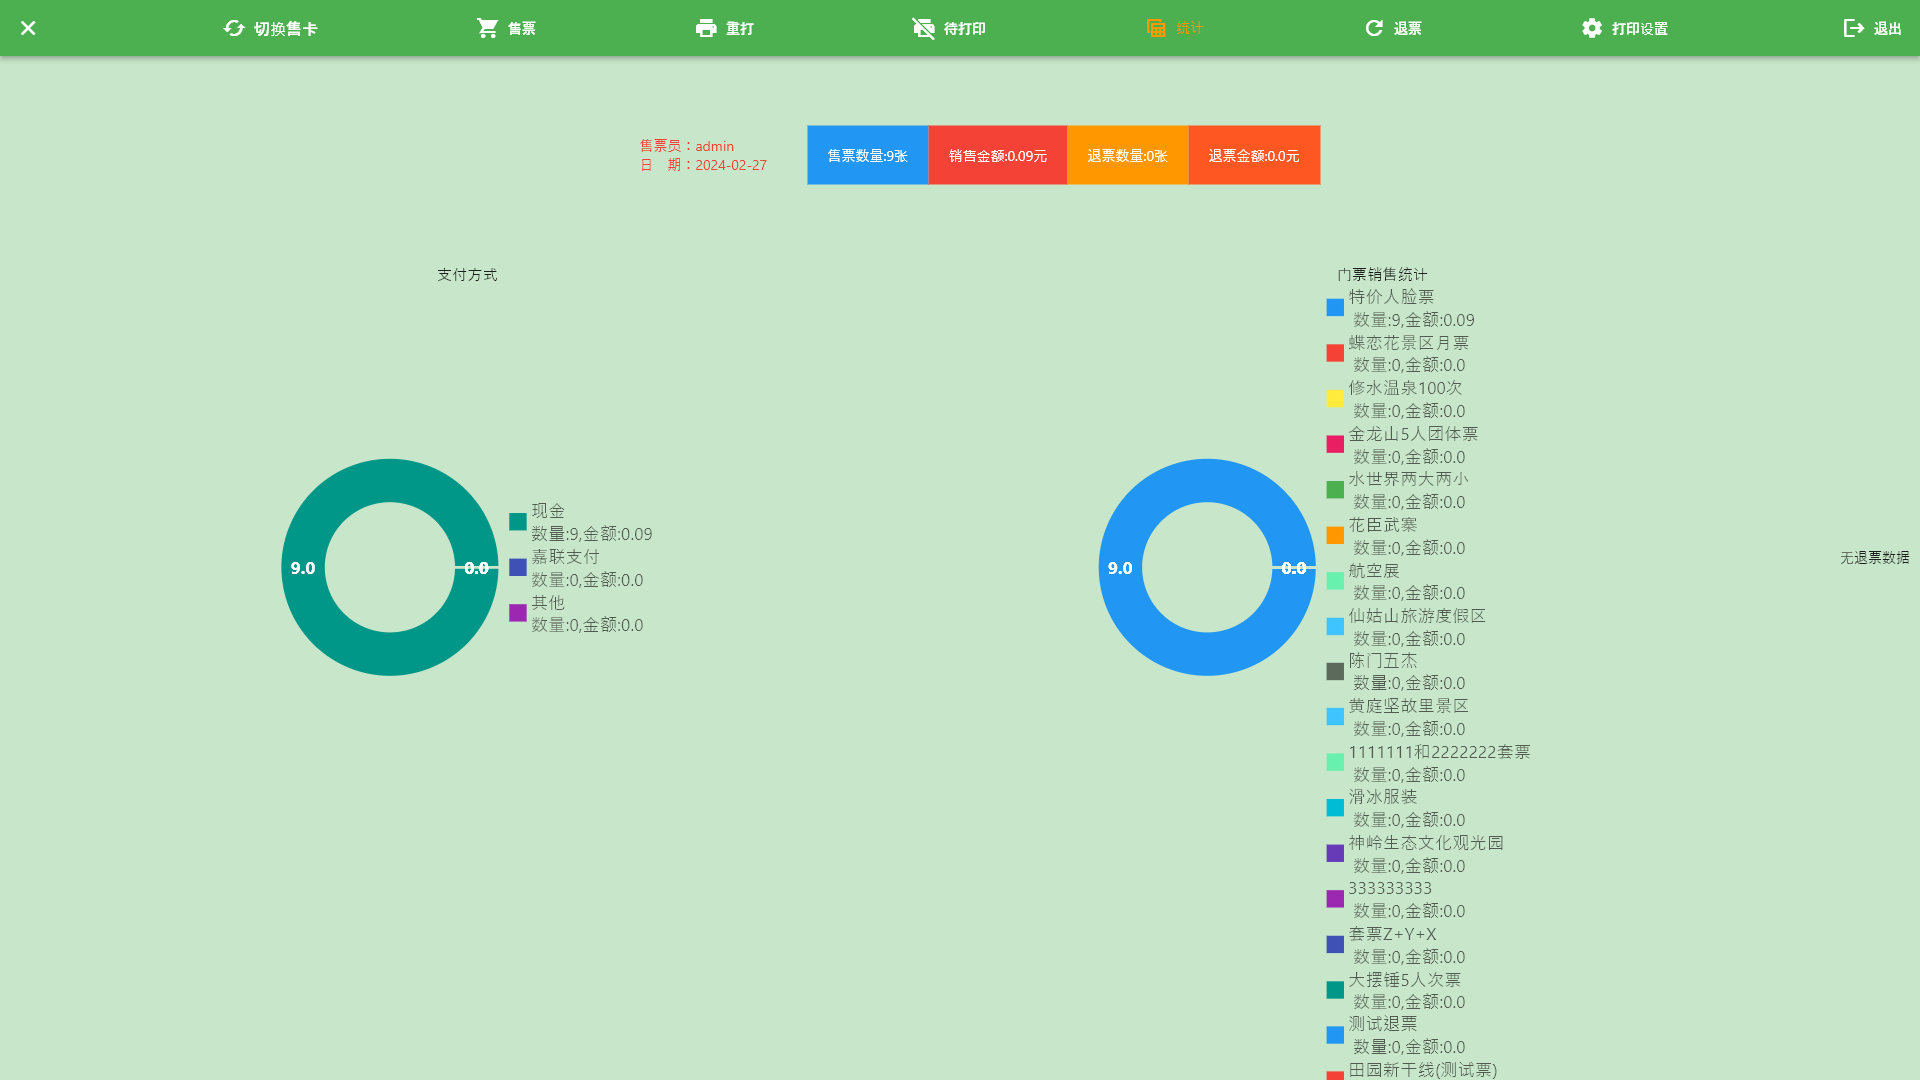Viewport: 1920px width, 1080px height.
Task: Click the print settings (打印设置) gear icon
Action: click(1592, 28)
